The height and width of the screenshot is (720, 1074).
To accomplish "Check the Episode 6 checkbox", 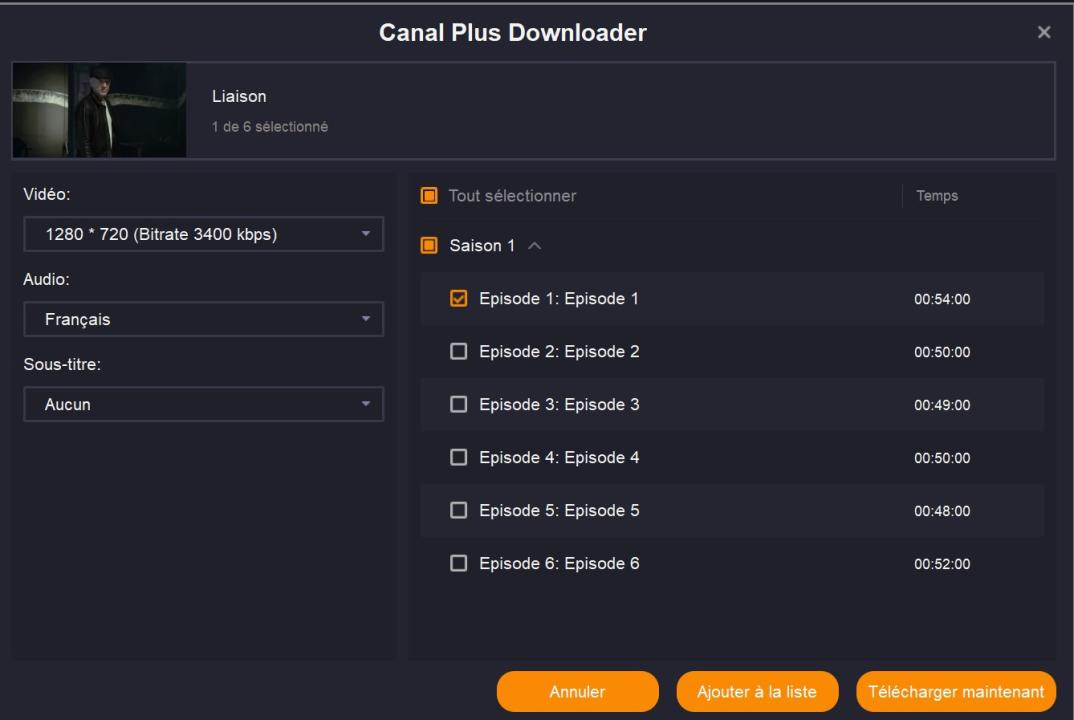I will [x=459, y=563].
